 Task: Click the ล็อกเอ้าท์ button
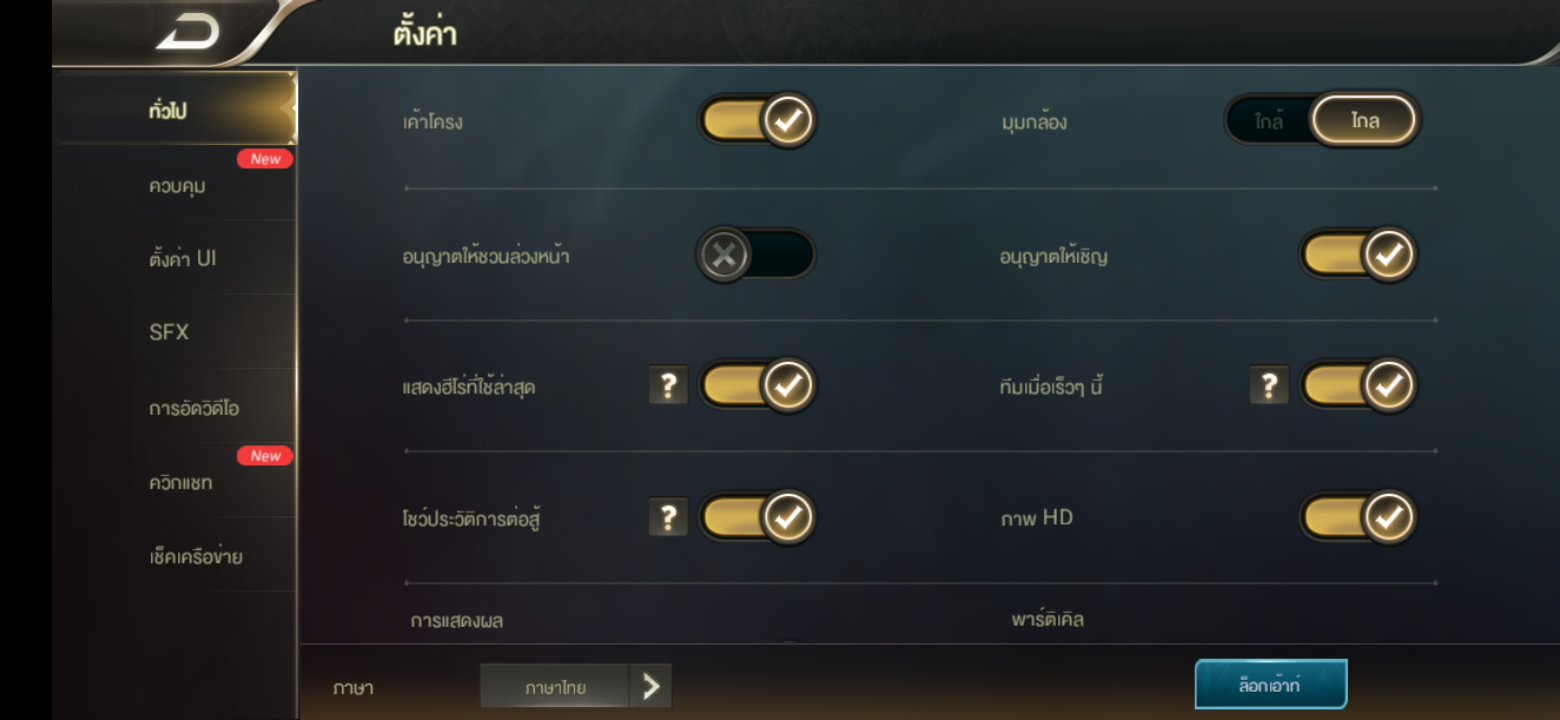click(1271, 685)
